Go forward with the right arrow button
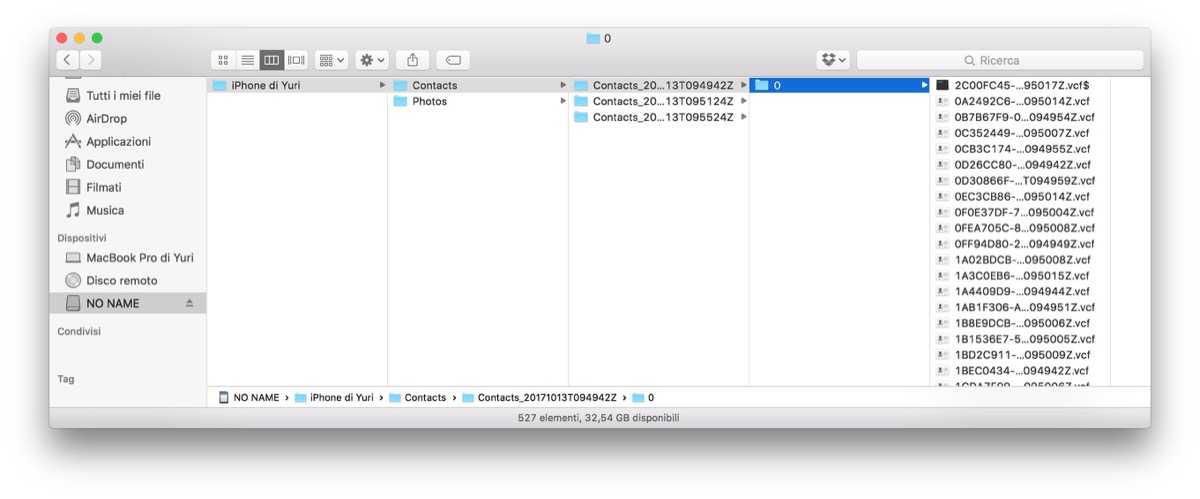Viewport: 1200px width, 499px height. click(x=90, y=60)
